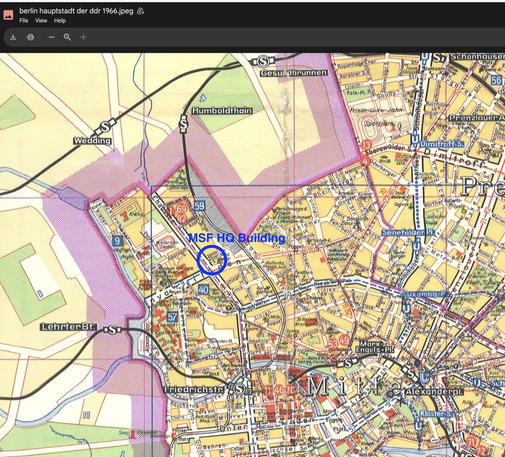Click the red marker pair 69 82

181,213
